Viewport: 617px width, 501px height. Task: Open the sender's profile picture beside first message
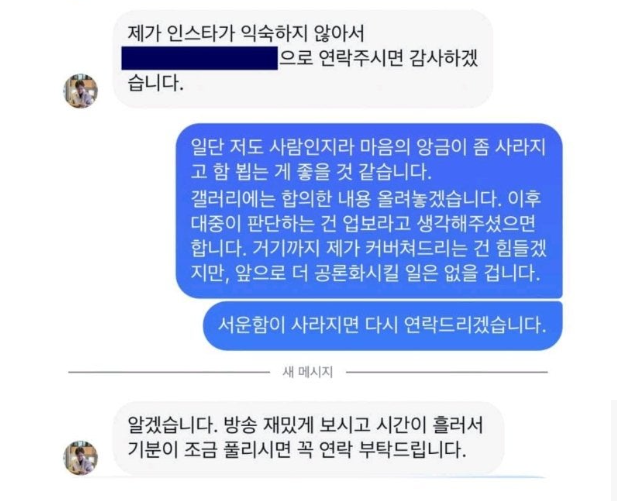click(81, 91)
